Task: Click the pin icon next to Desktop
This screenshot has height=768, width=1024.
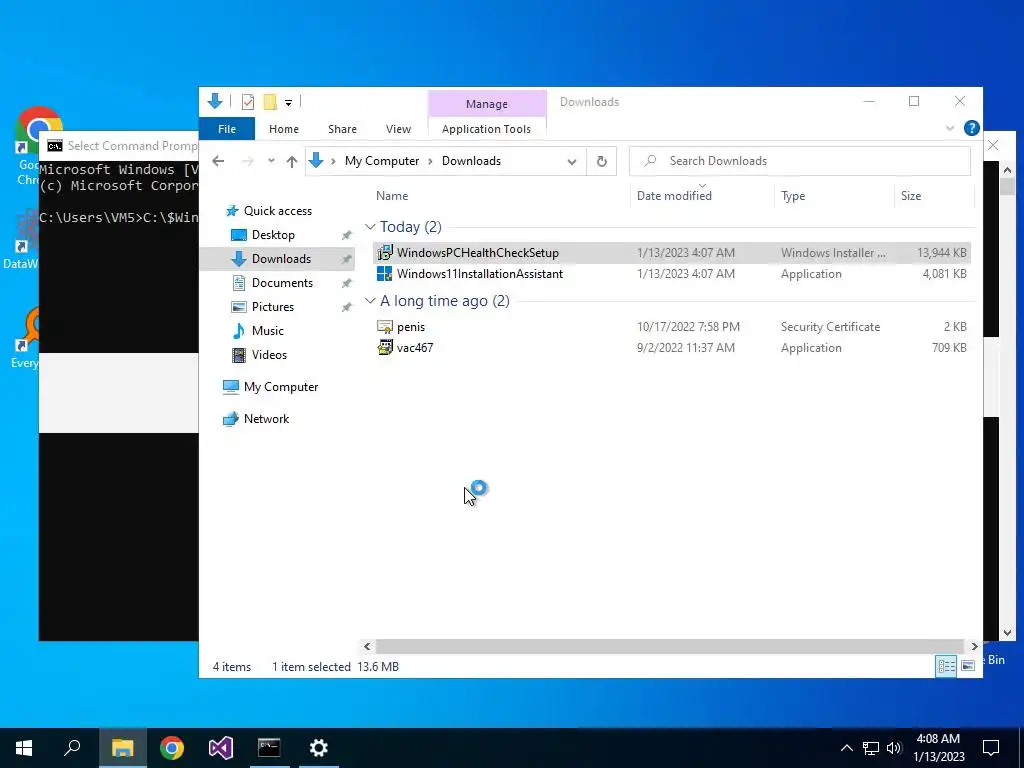Action: click(x=346, y=235)
